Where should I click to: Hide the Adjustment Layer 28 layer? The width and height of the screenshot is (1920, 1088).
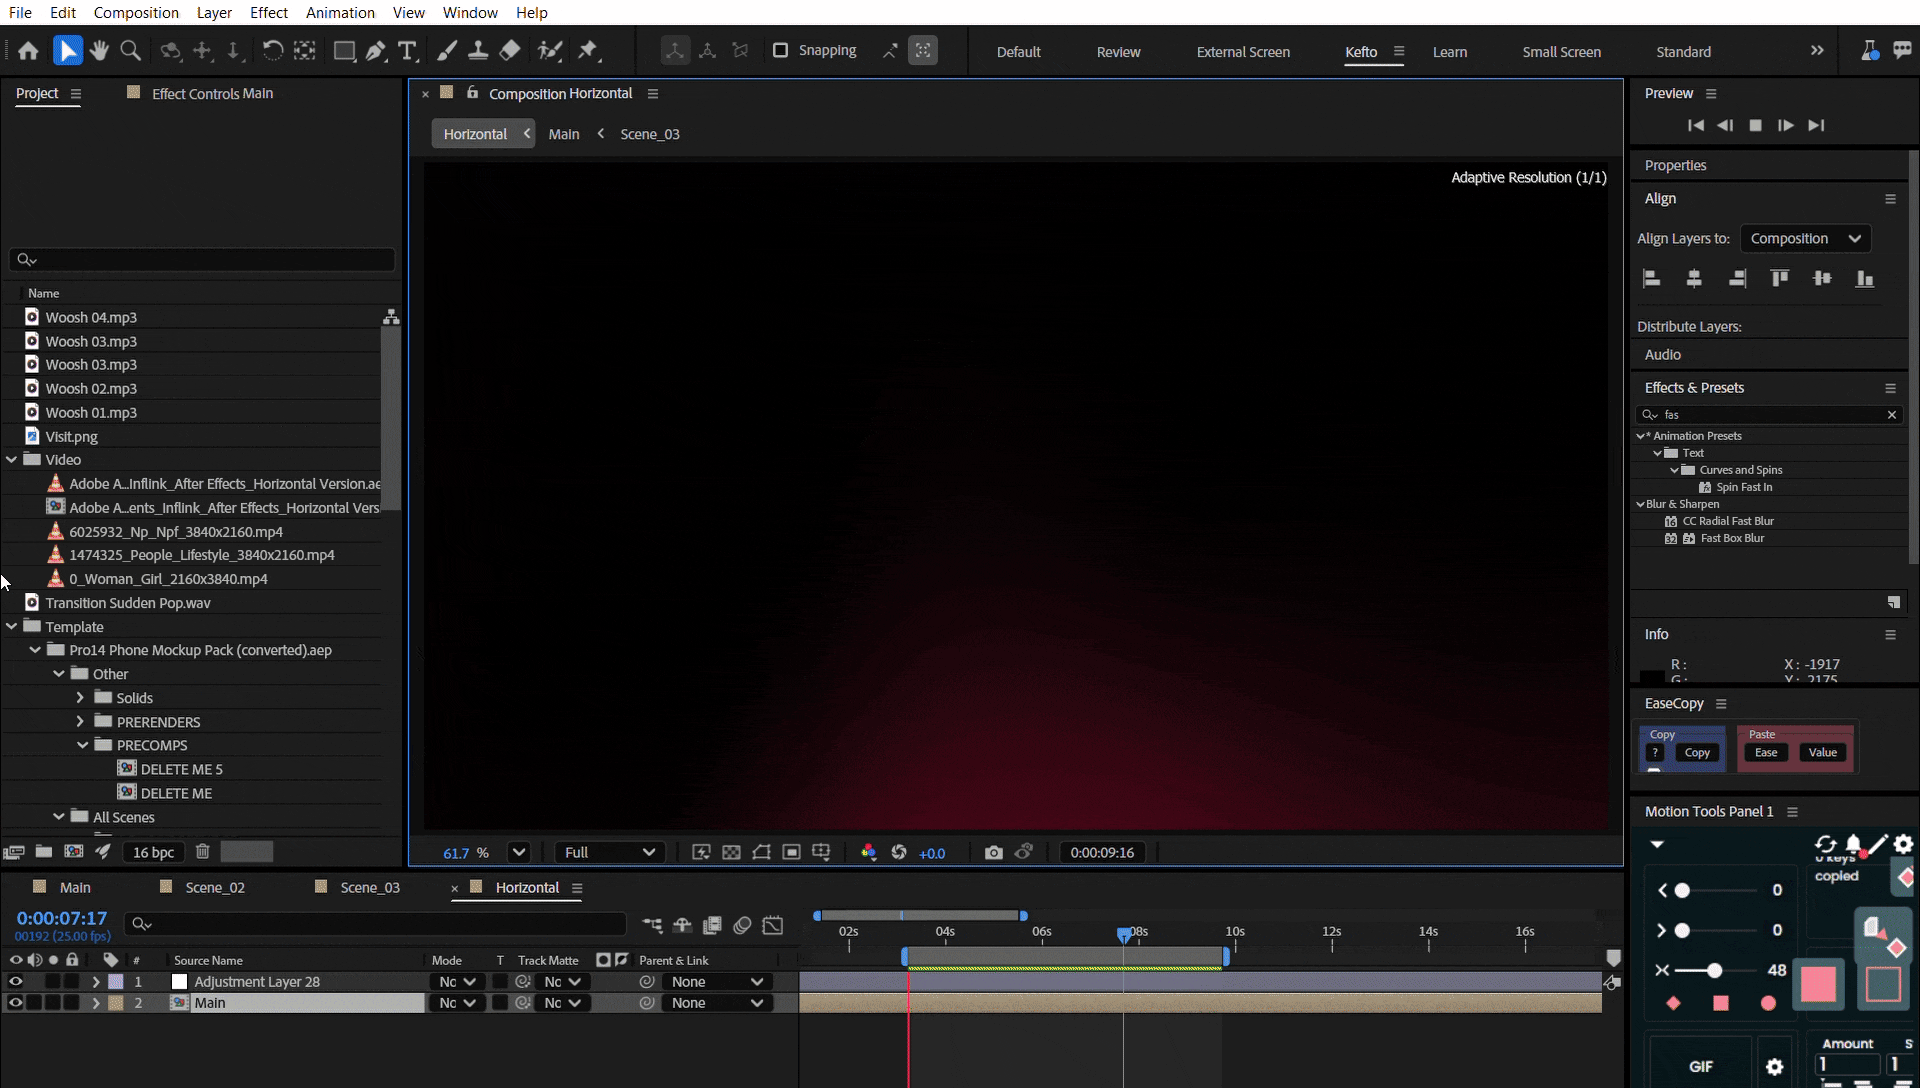click(15, 982)
